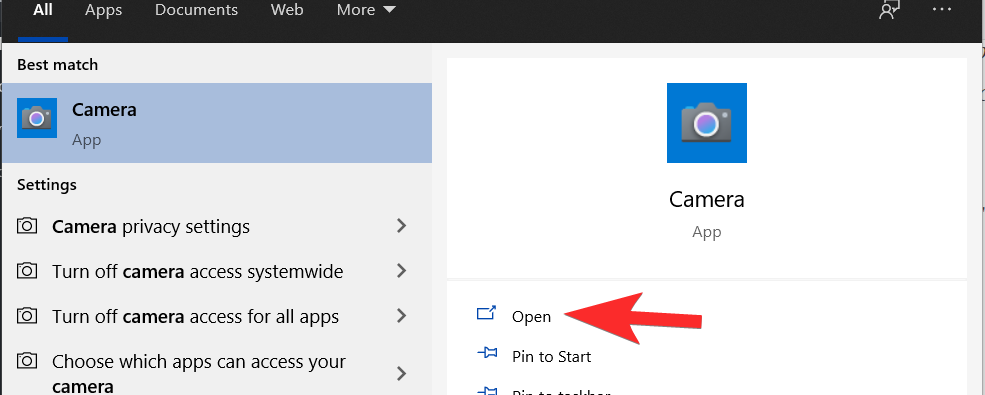Click the Best match heading
985x395 pixels.
point(57,65)
